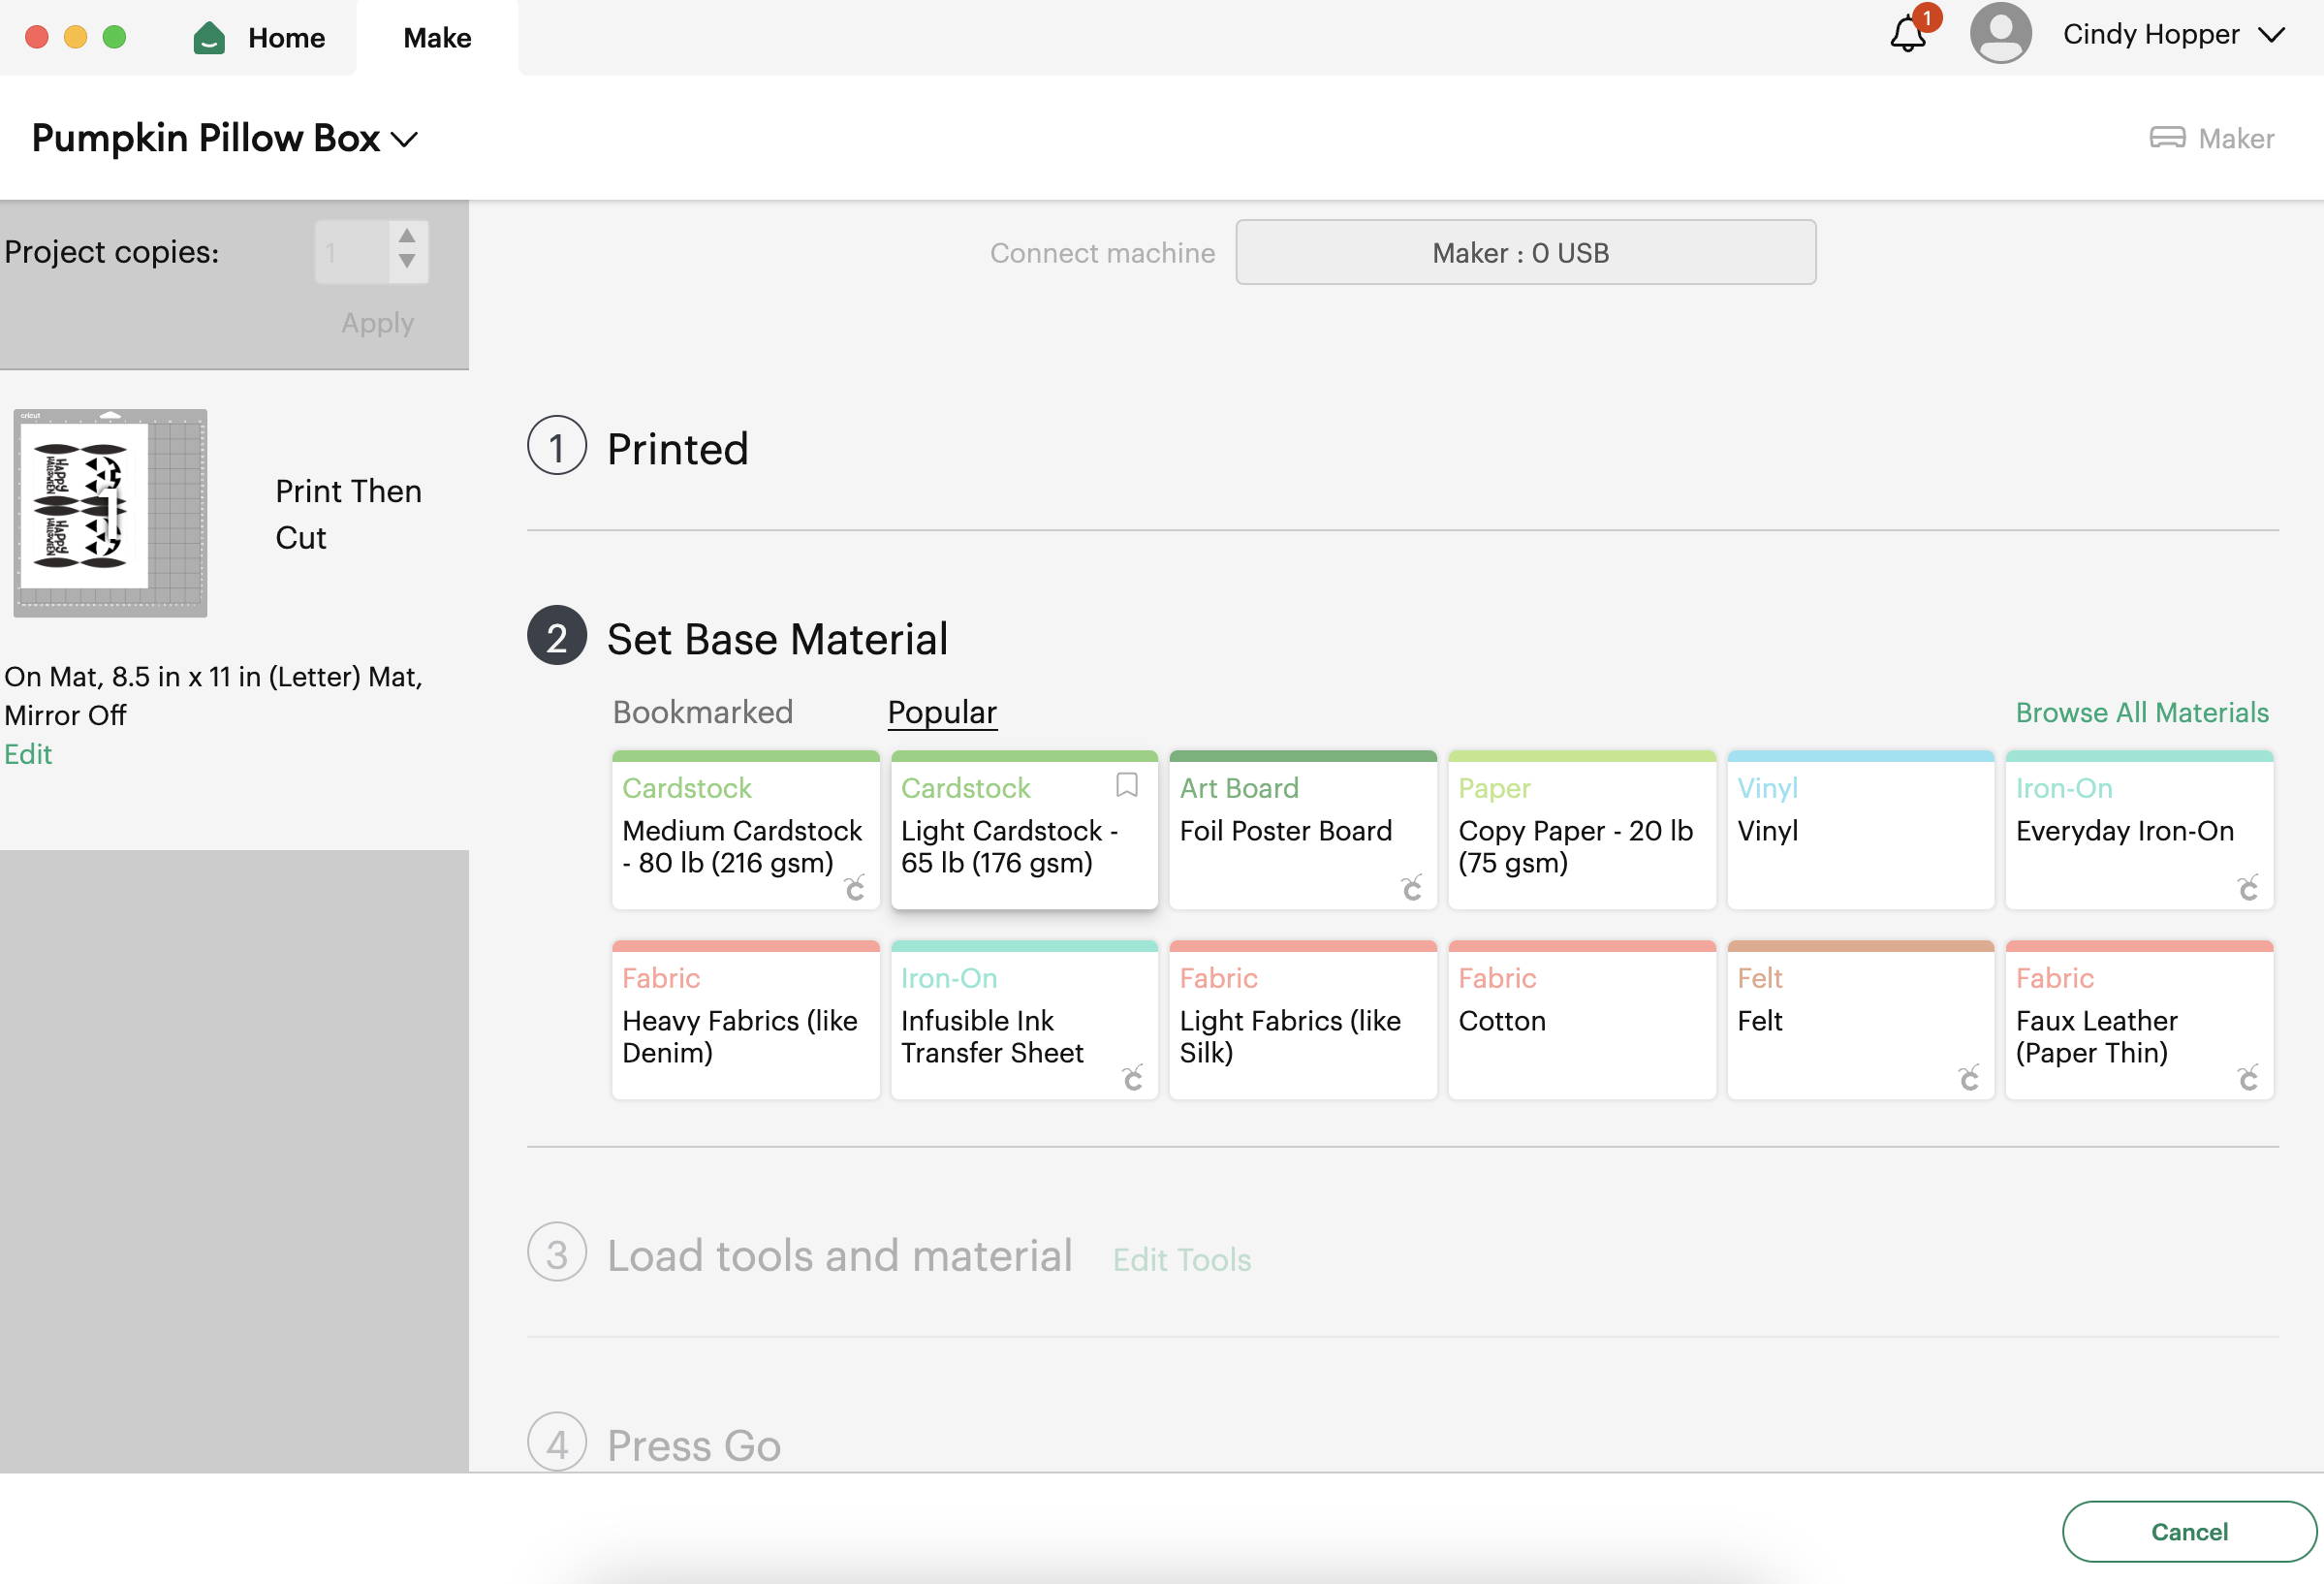Click the red notification badge

[x=1927, y=18]
